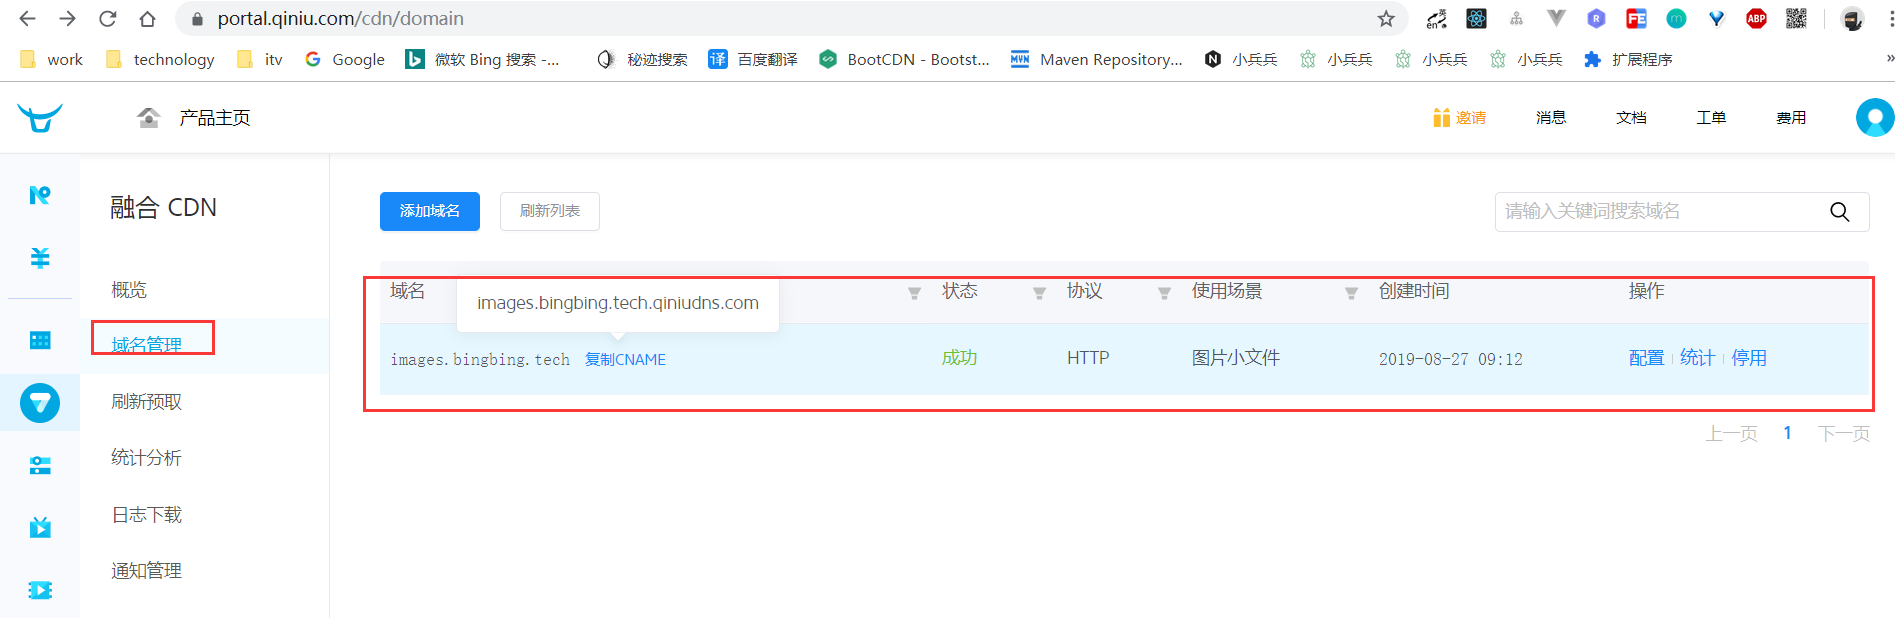Open the ABP Adblock Plus extension
The width and height of the screenshot is (1895, 618).
coord(1757,18)
